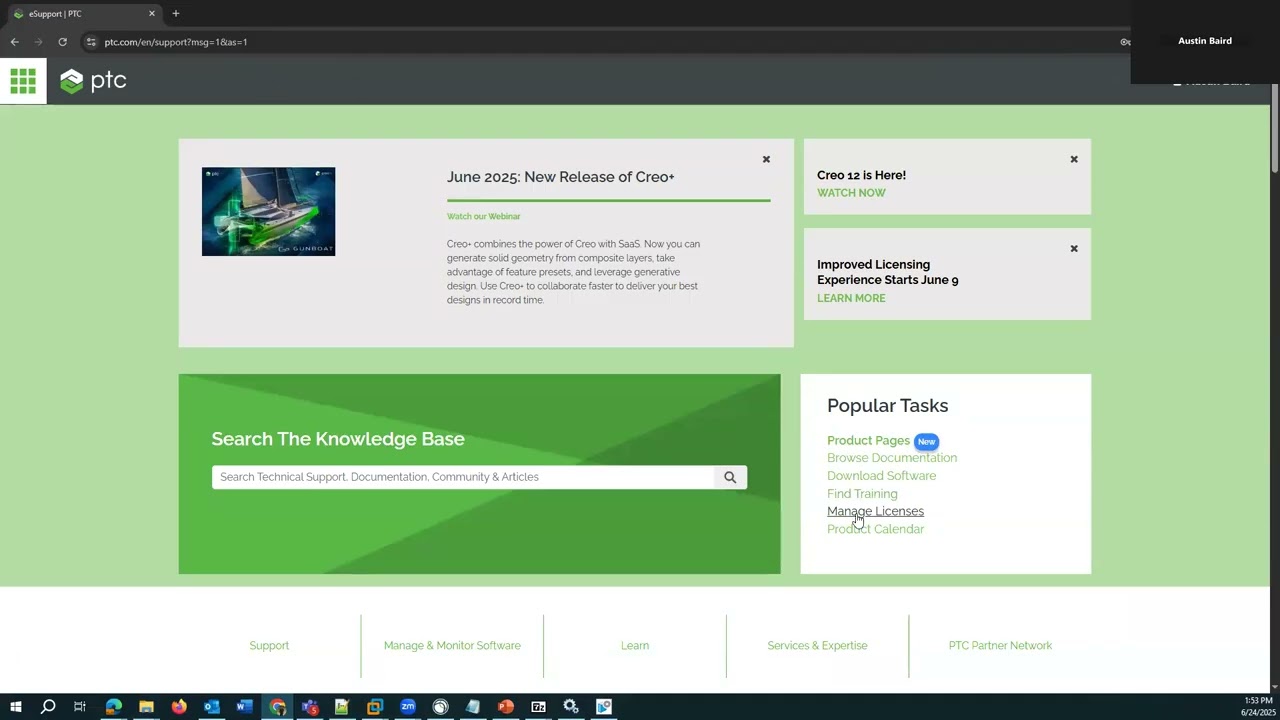Switch to Chrome in taskbar
The width and height of the screenshot is (1280, 720).
pos(277,707)
